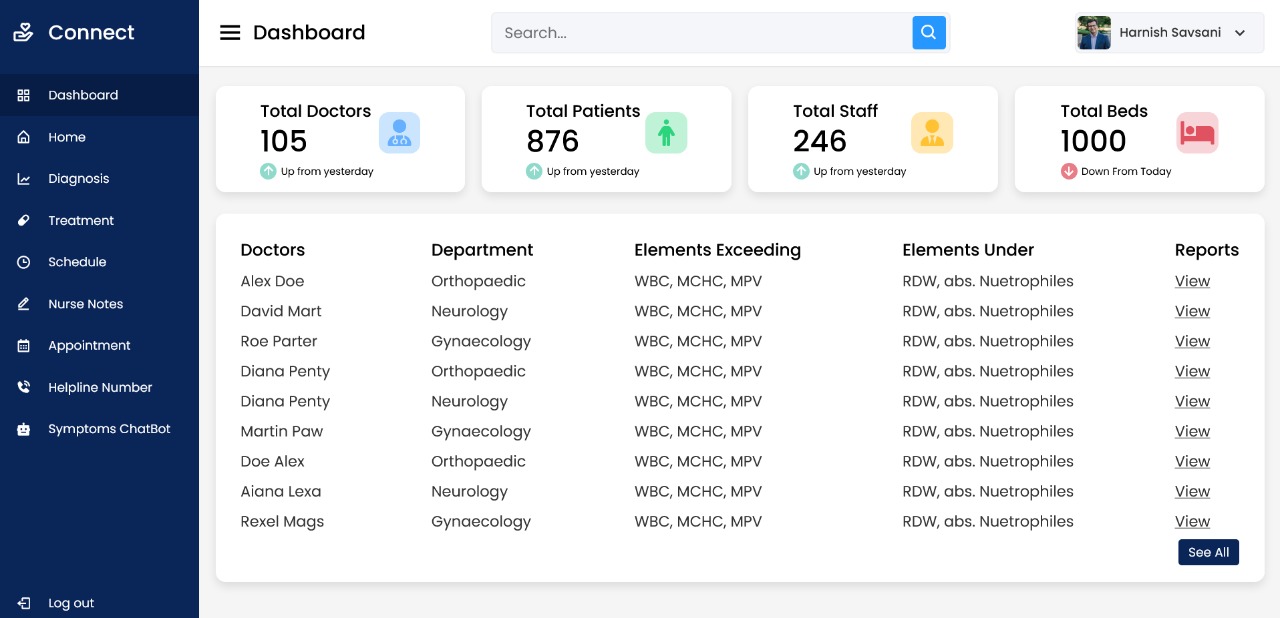
Task: Open Nurse Notes from the sidebar
Action: click(x=85, y=304)
